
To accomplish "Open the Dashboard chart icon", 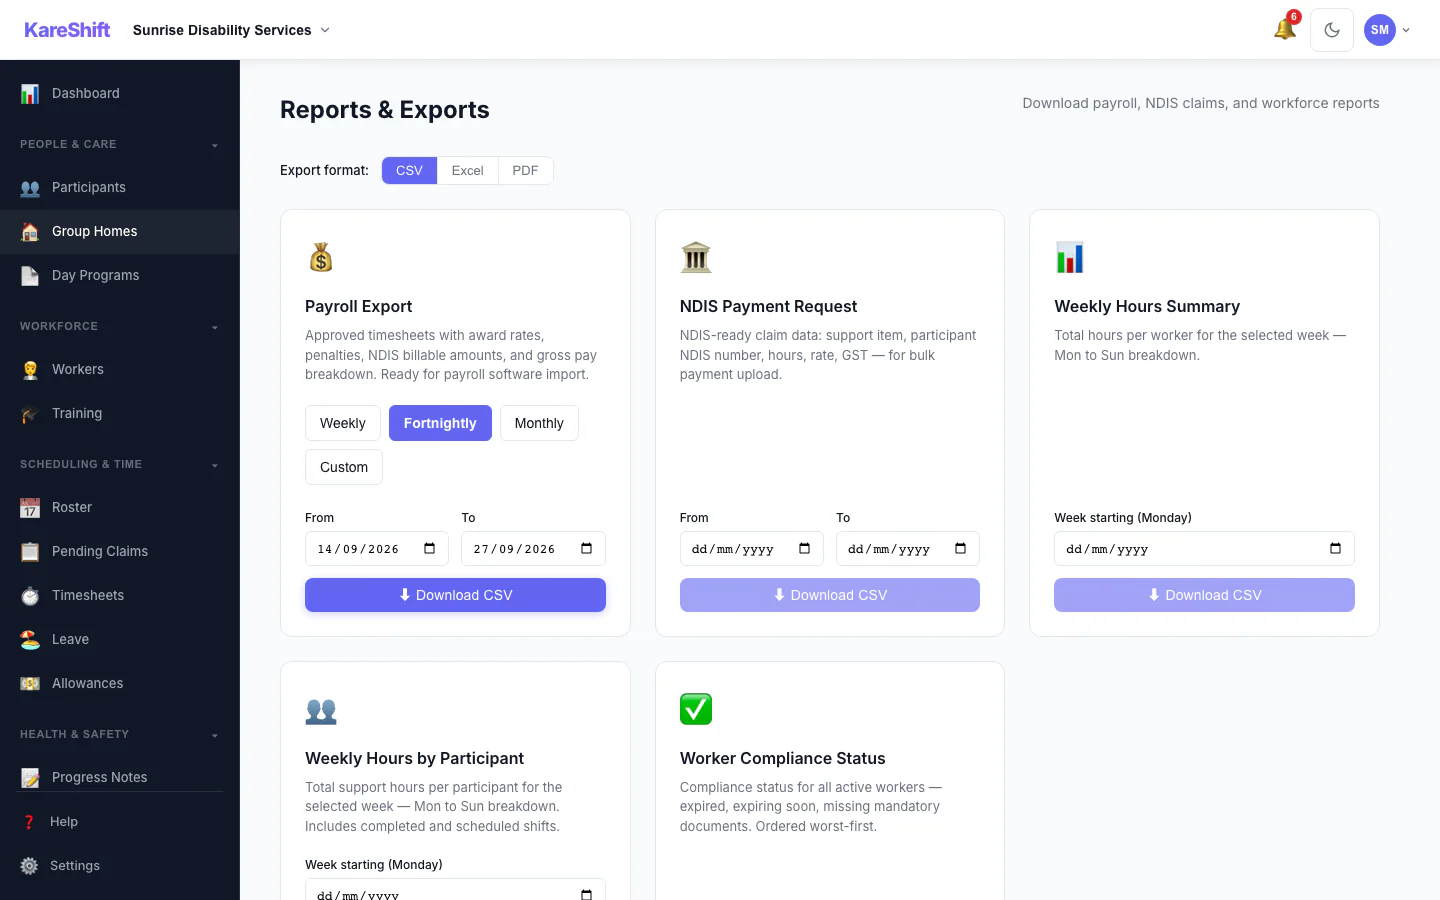I will coord(30,93).
